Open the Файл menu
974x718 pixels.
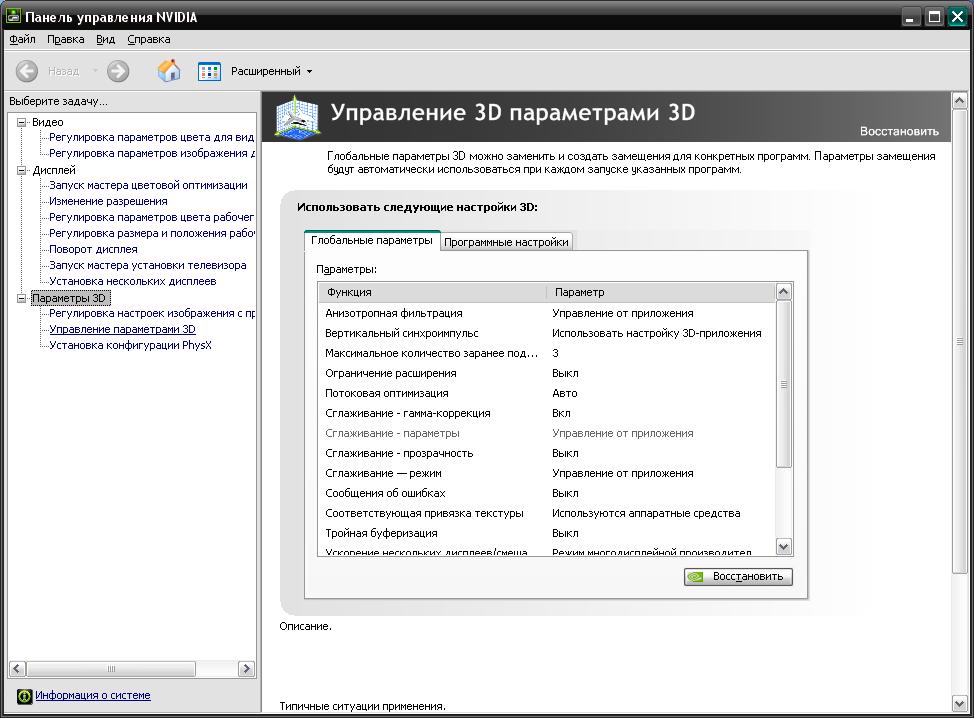click(22, 39)
